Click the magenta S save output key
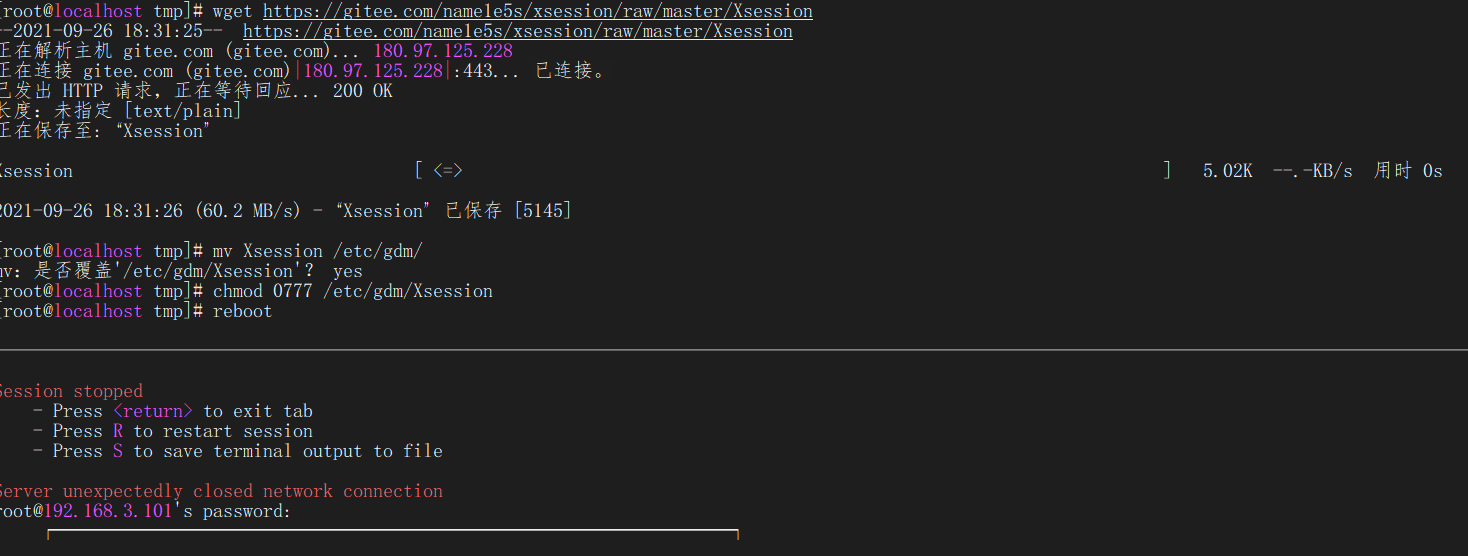Screen dimensions: 1468x556 click(x=118, y=451)
